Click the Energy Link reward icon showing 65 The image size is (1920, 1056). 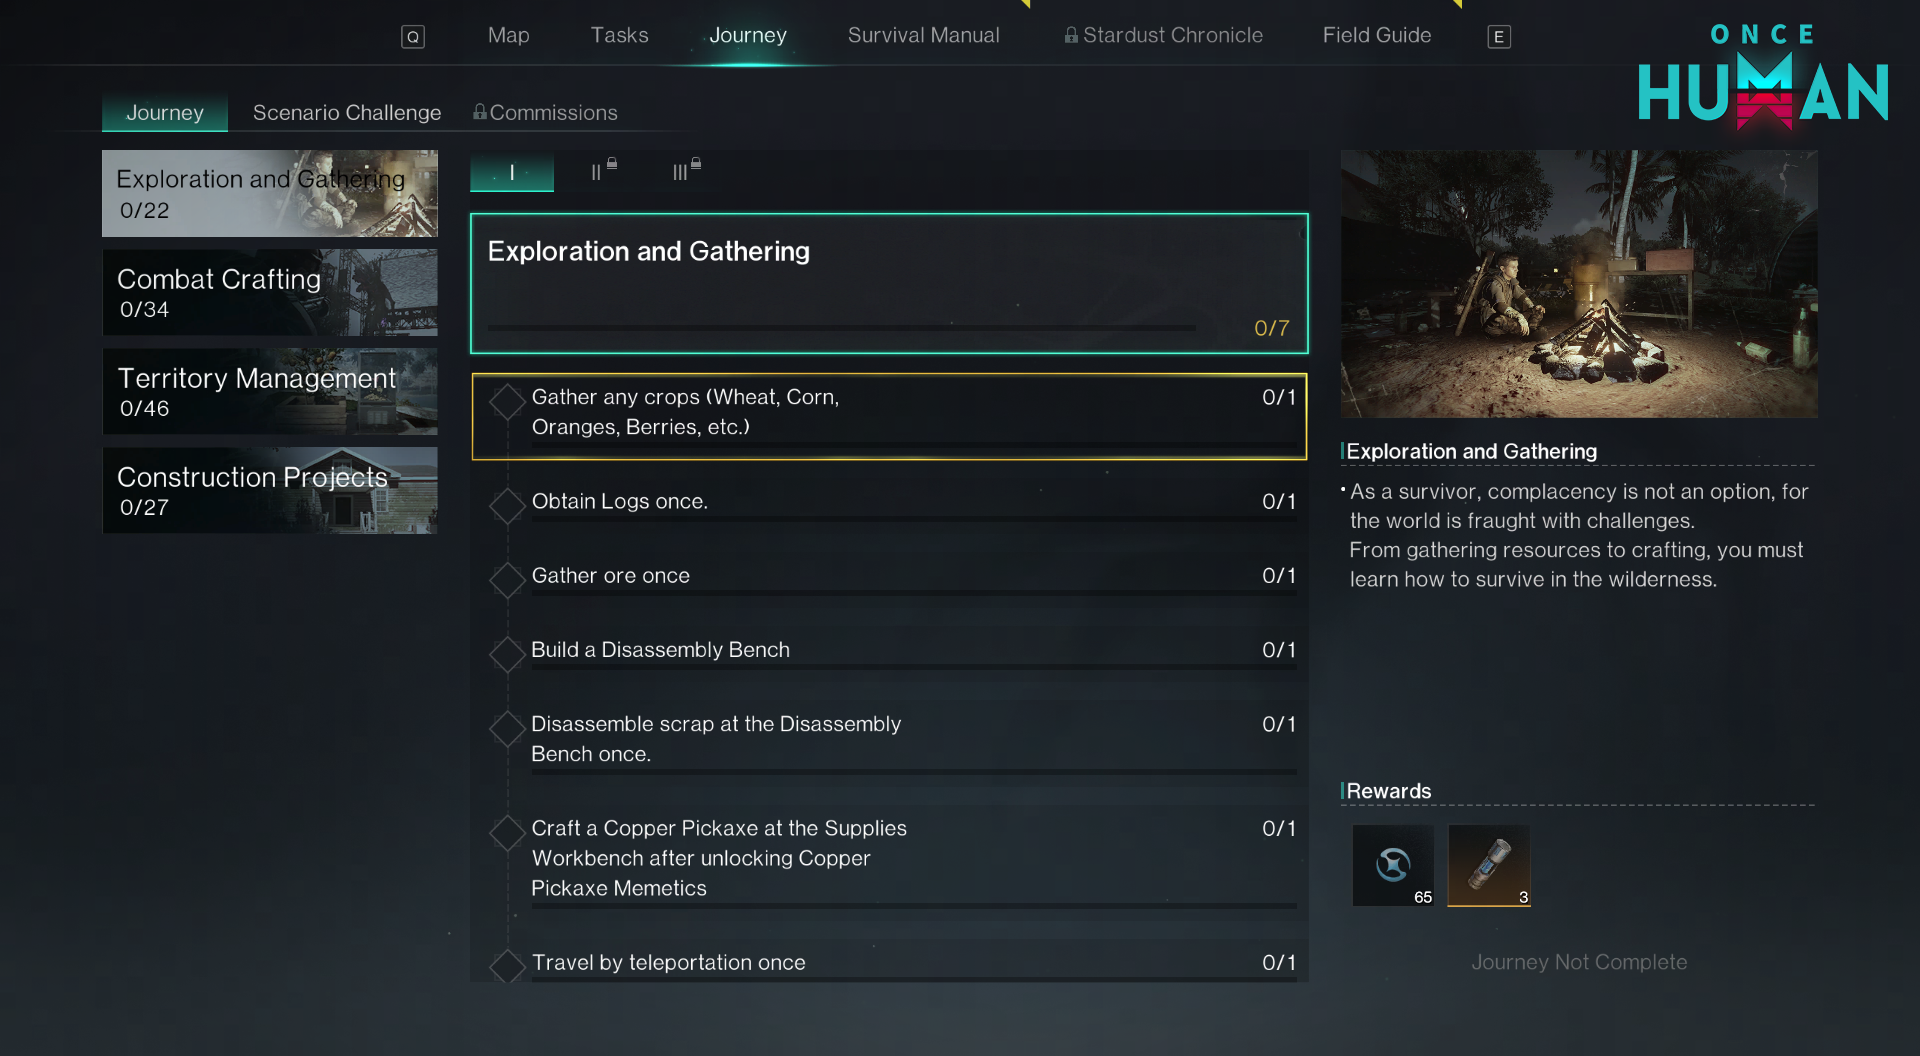pyautogui.click(x=1392, y=865)
